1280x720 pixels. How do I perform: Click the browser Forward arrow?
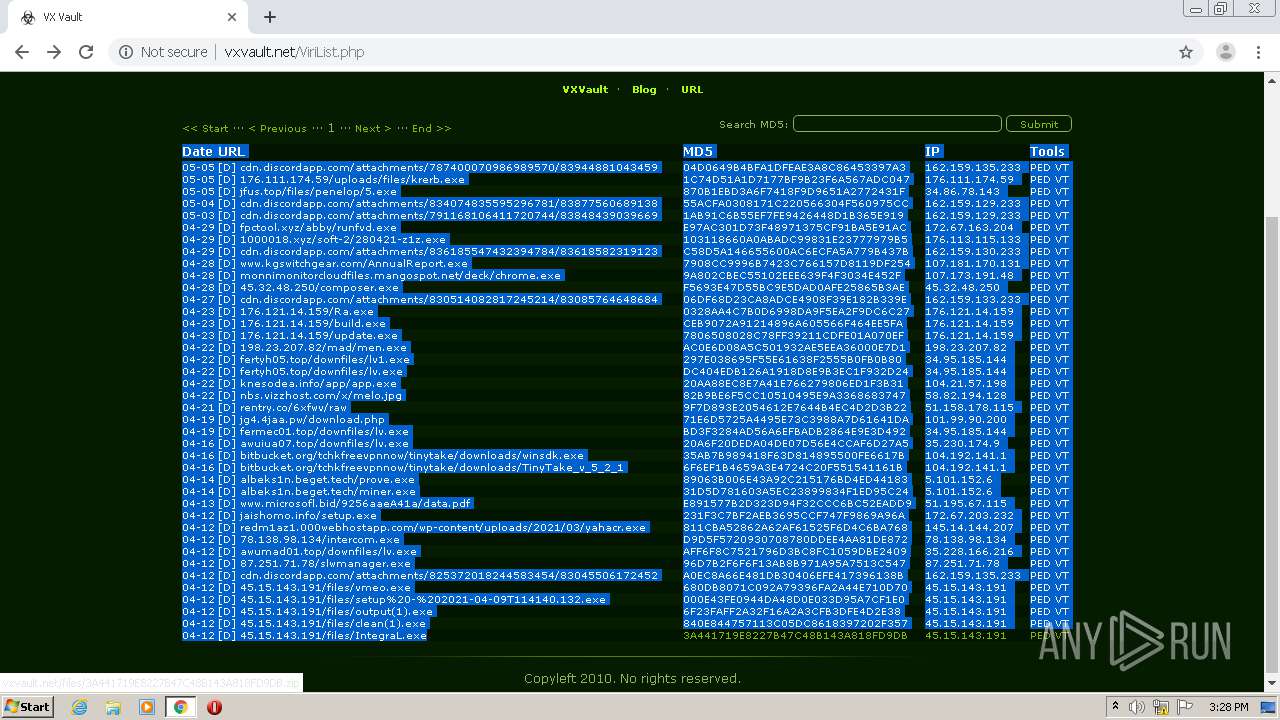coord(54,52)
